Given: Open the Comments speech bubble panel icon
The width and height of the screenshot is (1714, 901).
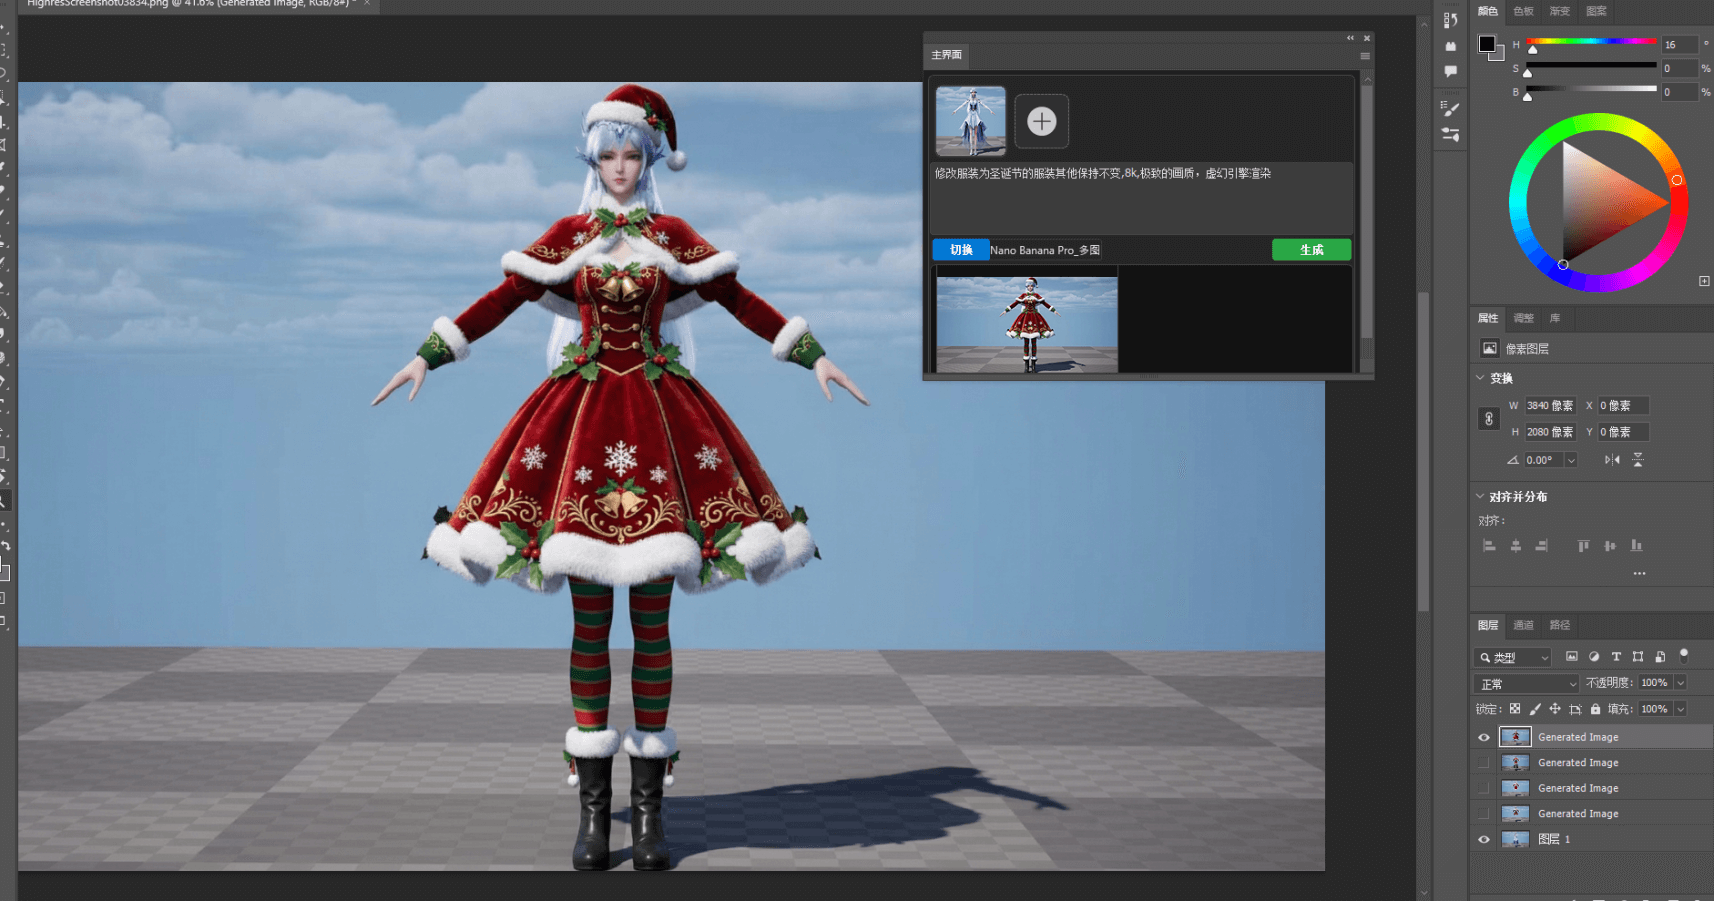Looking at the screenshot, I should [1450, 71].
